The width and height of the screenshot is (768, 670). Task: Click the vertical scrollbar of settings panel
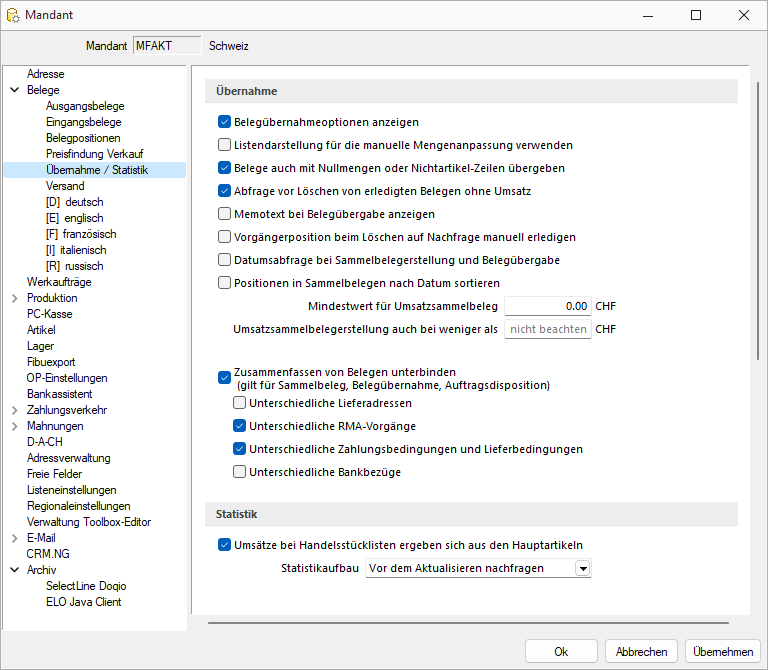pyautogui.click(x=758, y=220)
